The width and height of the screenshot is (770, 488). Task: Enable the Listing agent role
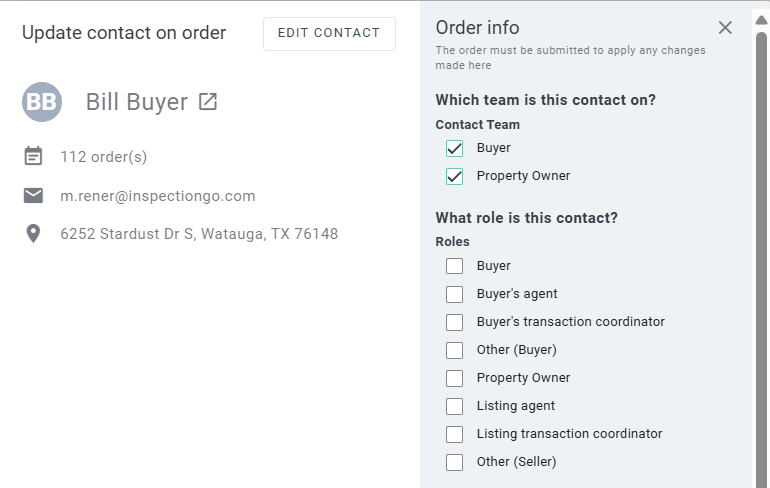point(455,406)
